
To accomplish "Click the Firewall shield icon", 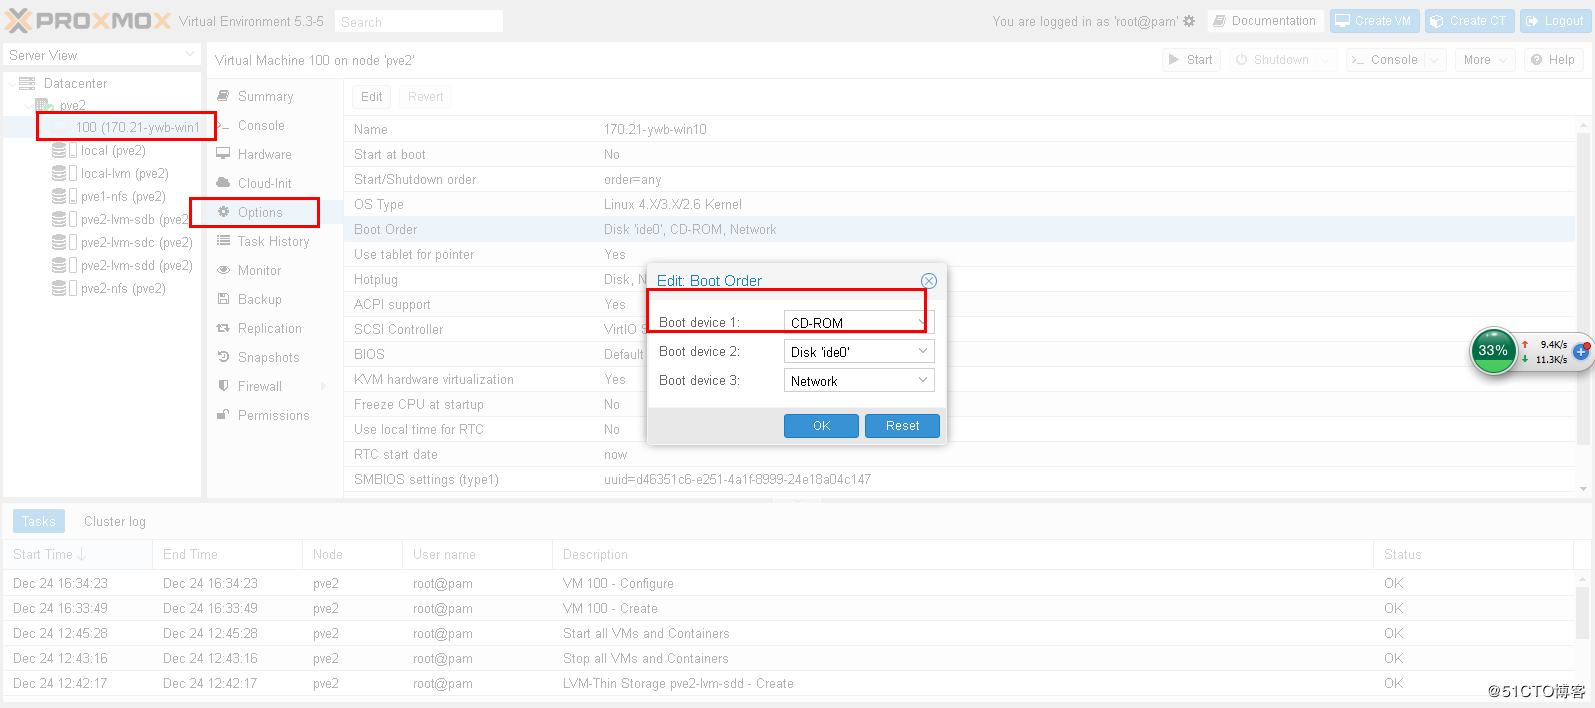I will point(223,387).
